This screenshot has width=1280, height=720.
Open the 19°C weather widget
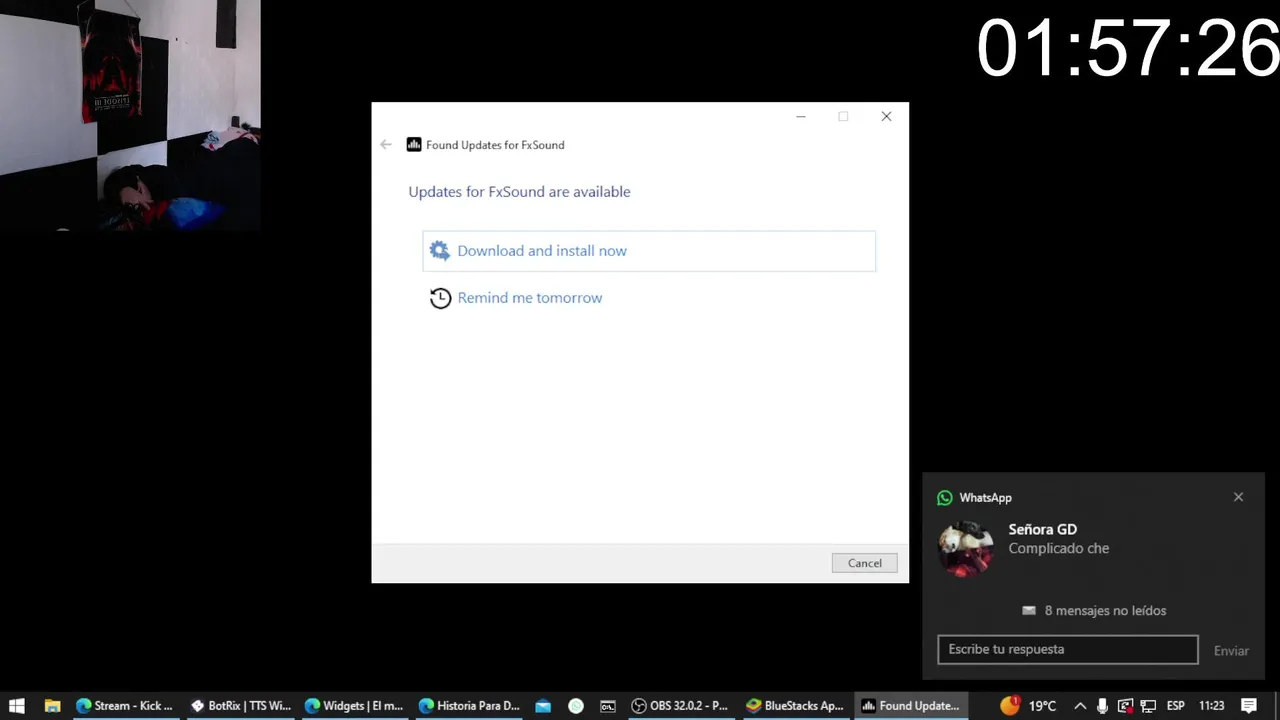(x=1028, y=706)
